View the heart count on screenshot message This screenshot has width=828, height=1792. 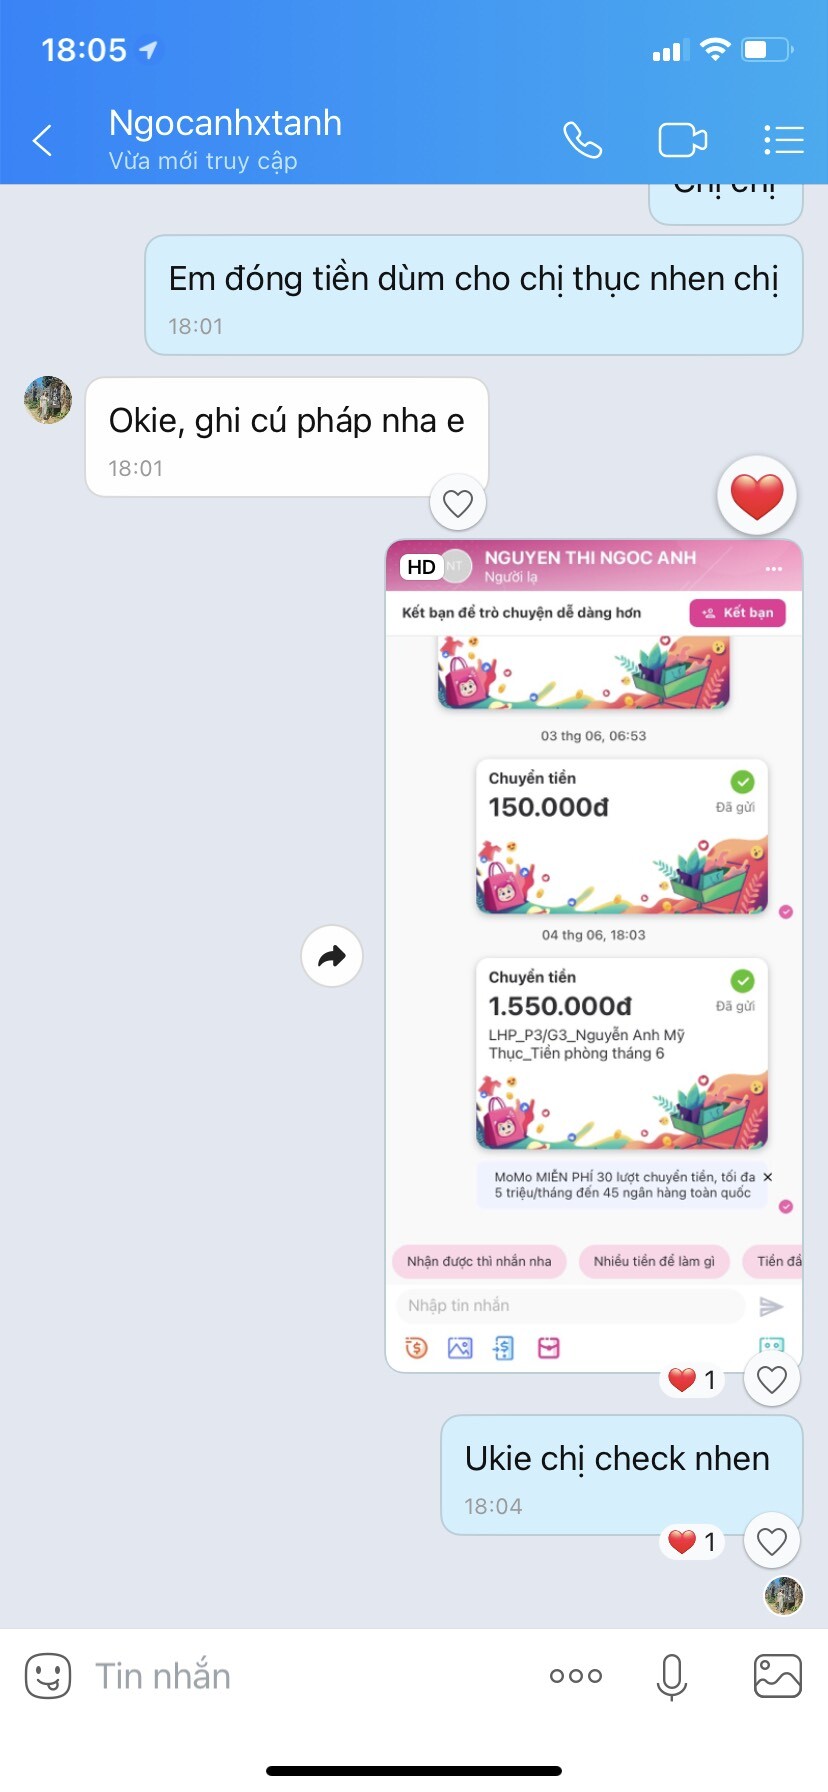(x=692, y=1380)
